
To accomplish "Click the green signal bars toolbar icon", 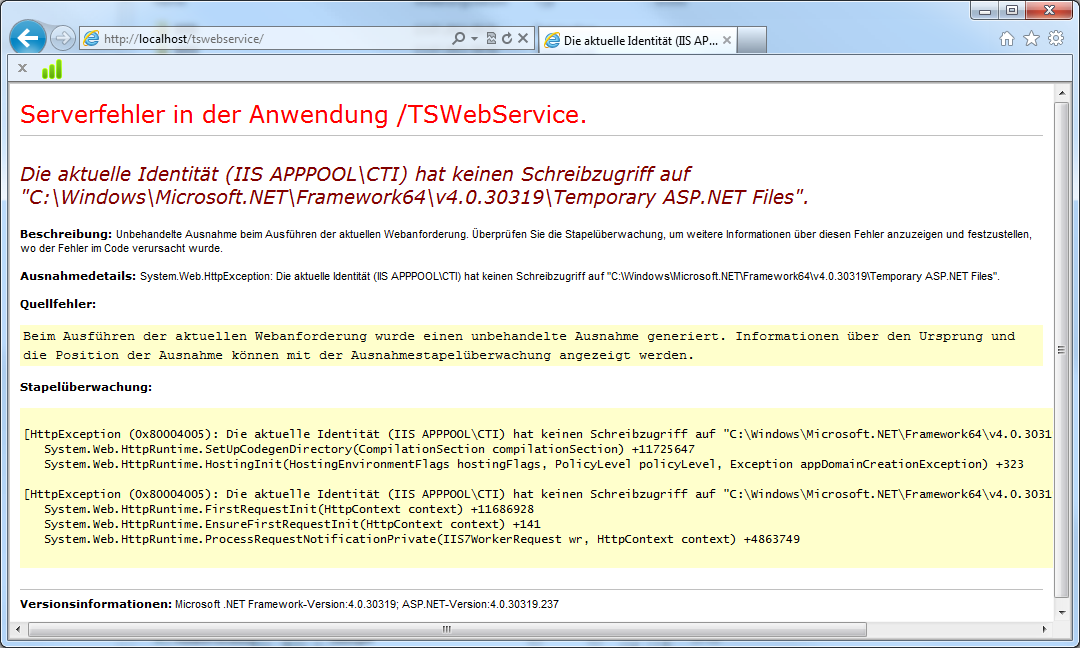I will pos(51,69).
